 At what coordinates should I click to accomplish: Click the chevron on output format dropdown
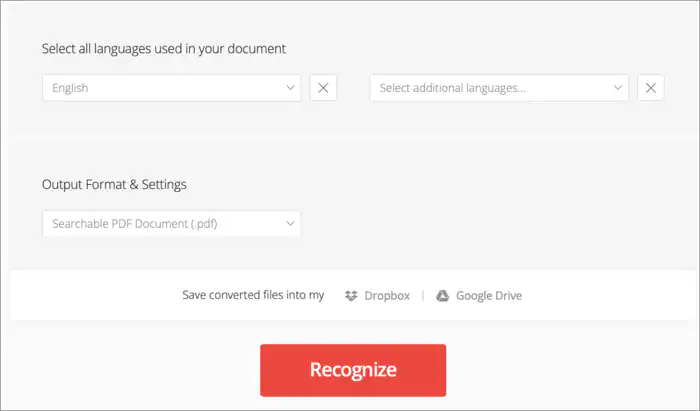291,224
